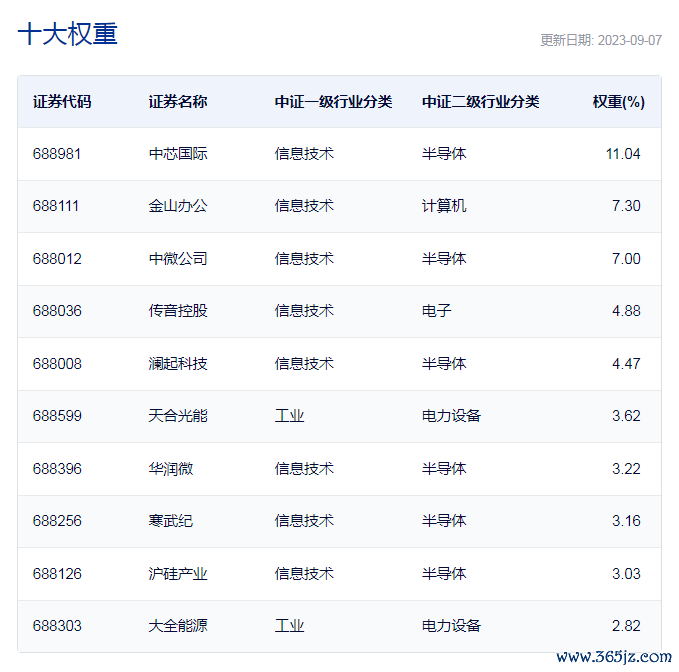
Task: Select the name 大全能源
Action: [178, 626]
